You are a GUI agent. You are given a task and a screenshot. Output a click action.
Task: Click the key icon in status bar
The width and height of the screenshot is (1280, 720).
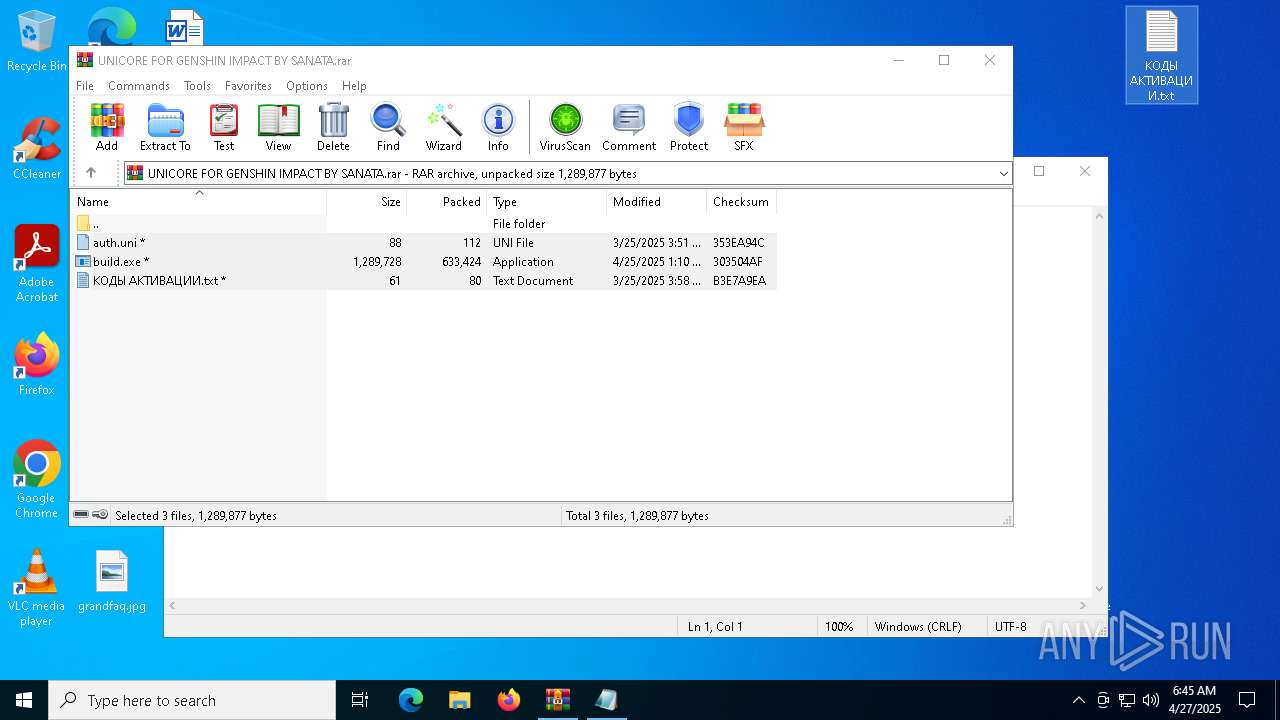tap(100, 515)
